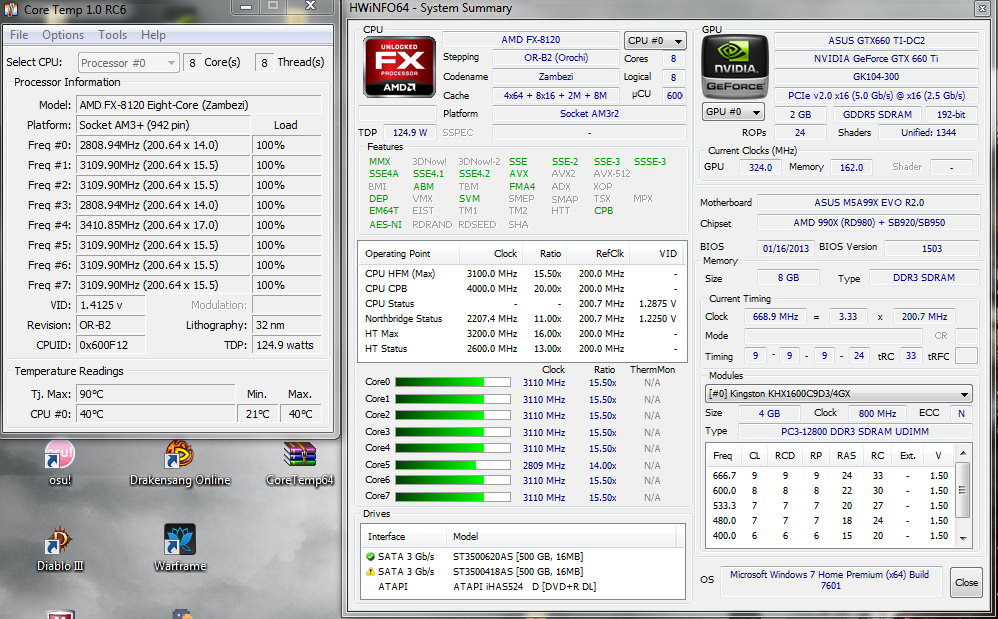Click the CPU #0 temperature 40°C field
Viewport: 998px width, 619px height.
156,414
